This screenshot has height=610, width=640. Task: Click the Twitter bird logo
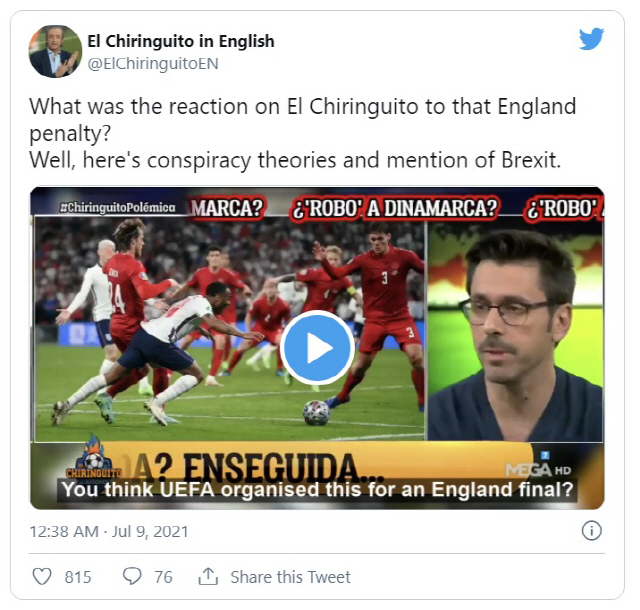[591, 39]
